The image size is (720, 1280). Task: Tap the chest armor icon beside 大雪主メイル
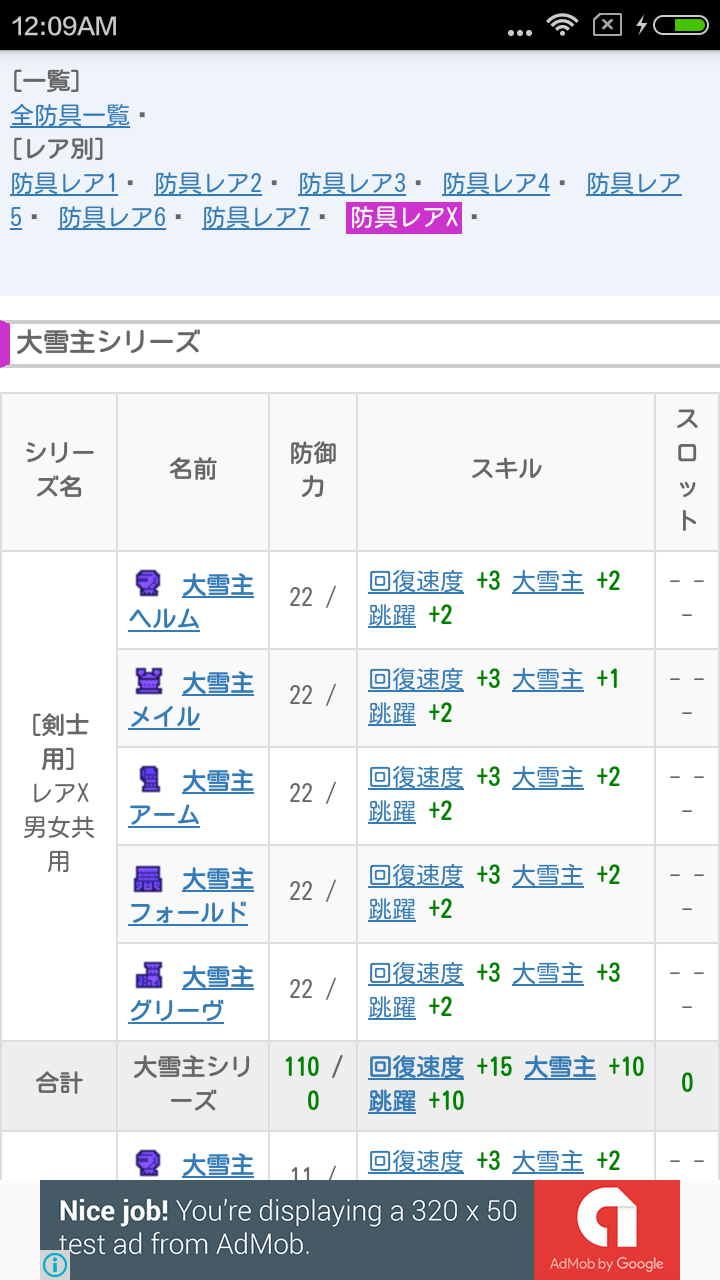click(x=147, y=681)
